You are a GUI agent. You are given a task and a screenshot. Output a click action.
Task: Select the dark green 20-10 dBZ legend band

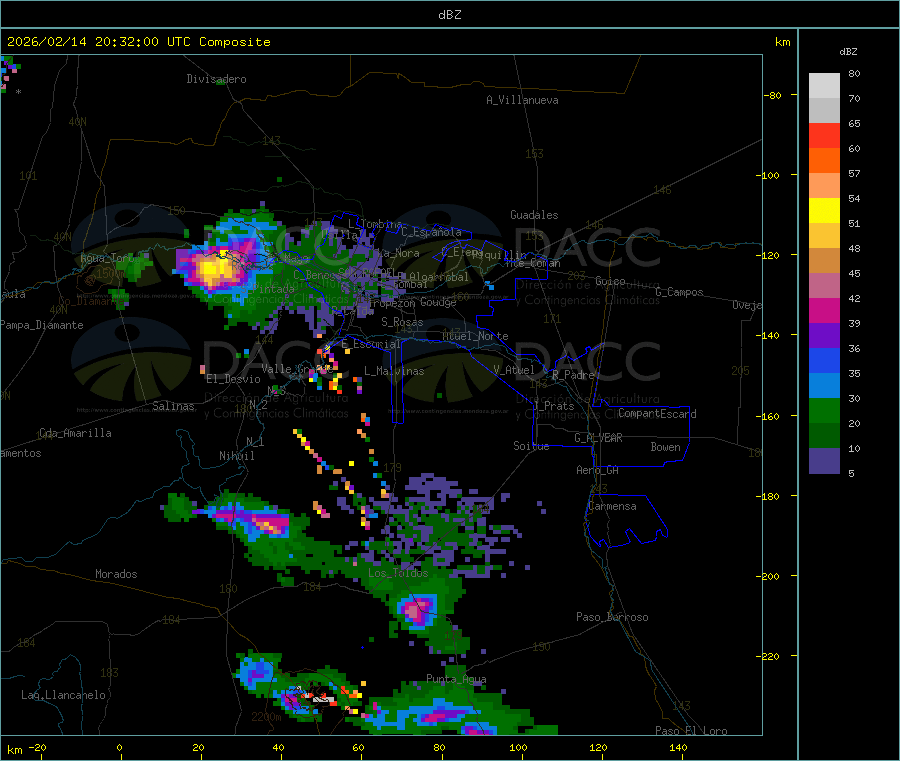(x=824, y=436)
